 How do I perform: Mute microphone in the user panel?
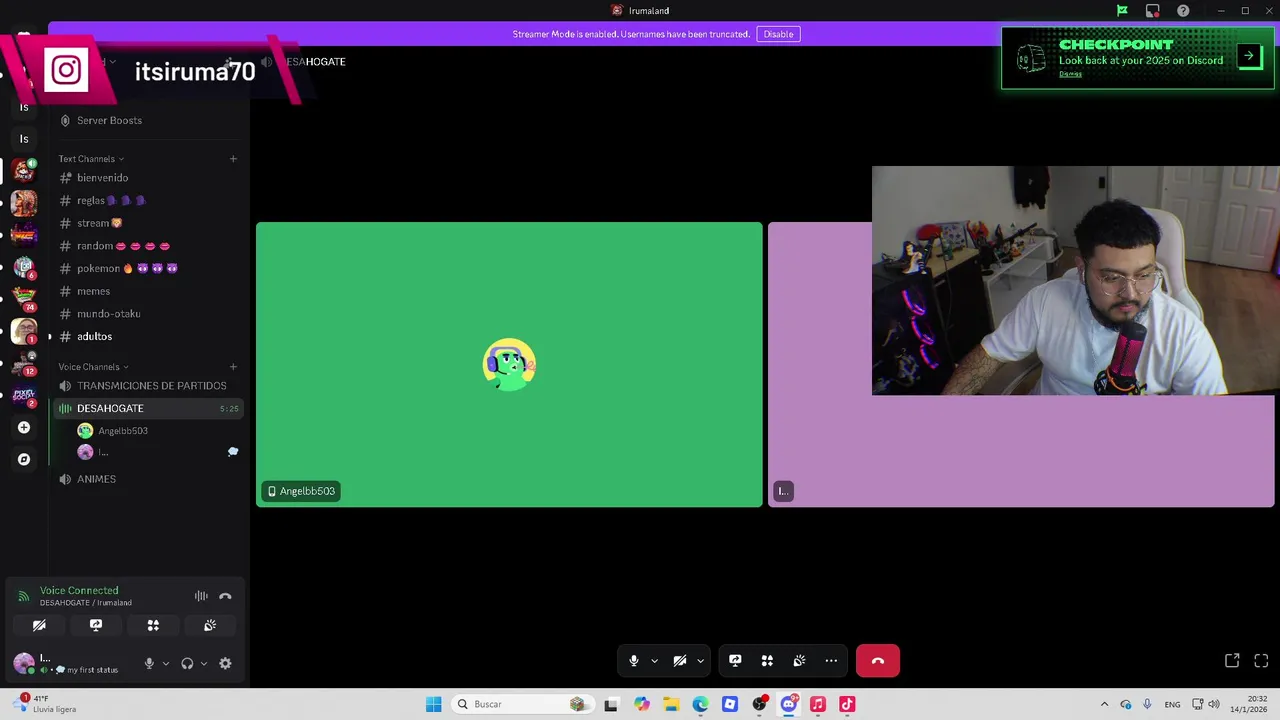click(149, 663)
